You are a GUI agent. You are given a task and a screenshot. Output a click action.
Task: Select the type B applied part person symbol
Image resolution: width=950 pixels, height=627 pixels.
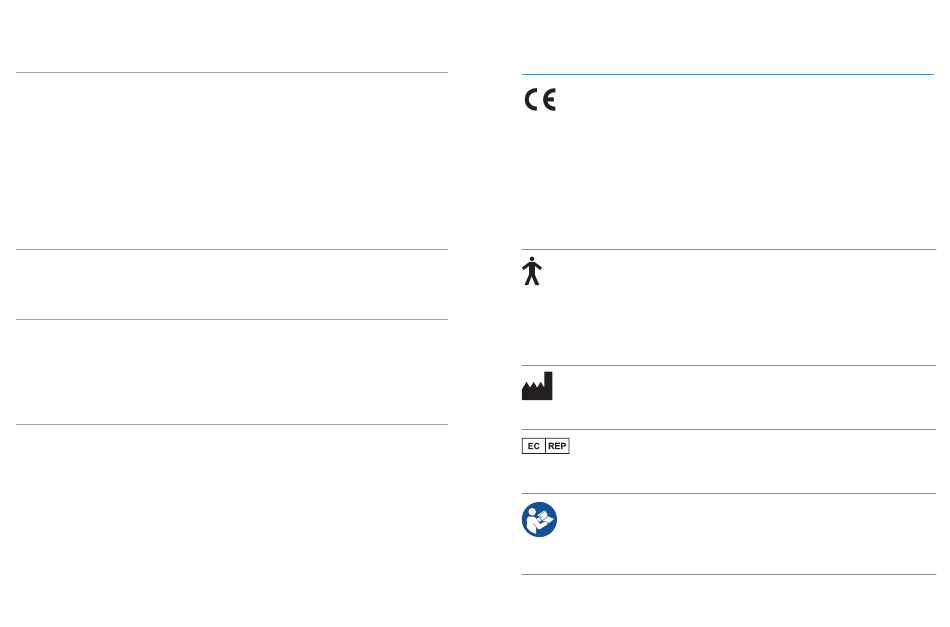click(532, 271)
